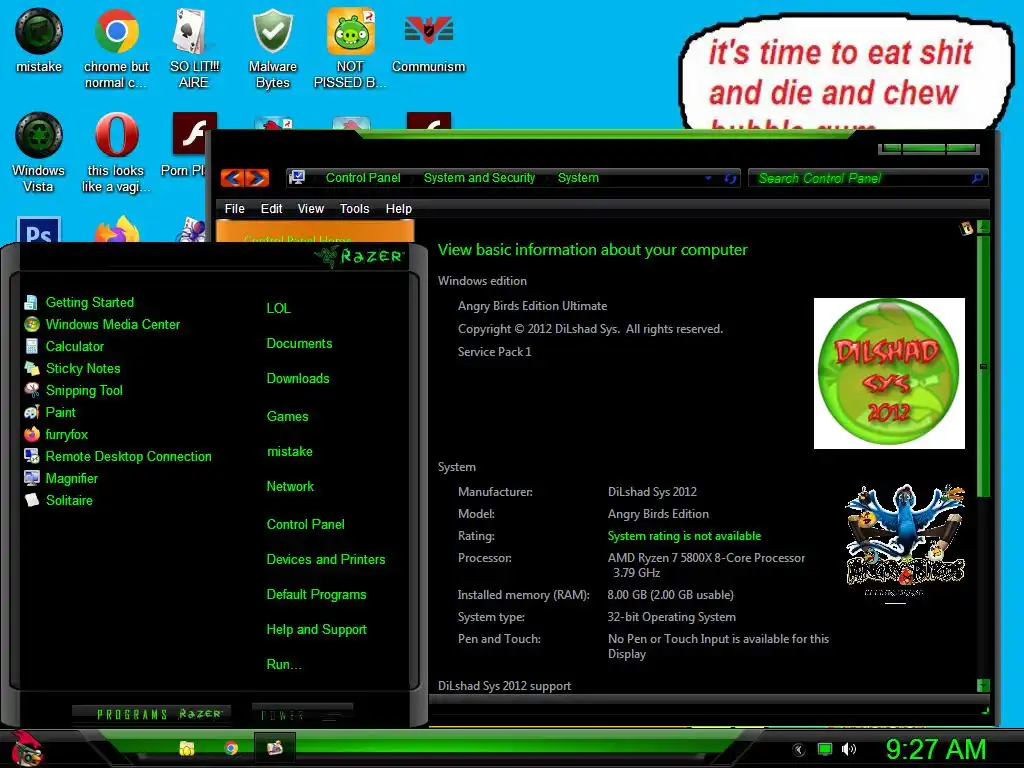Image resolution: width=1024 pixels, height=768 pixels.
Task: Click the scrollbar down arrow
Action: coord(984,685)
